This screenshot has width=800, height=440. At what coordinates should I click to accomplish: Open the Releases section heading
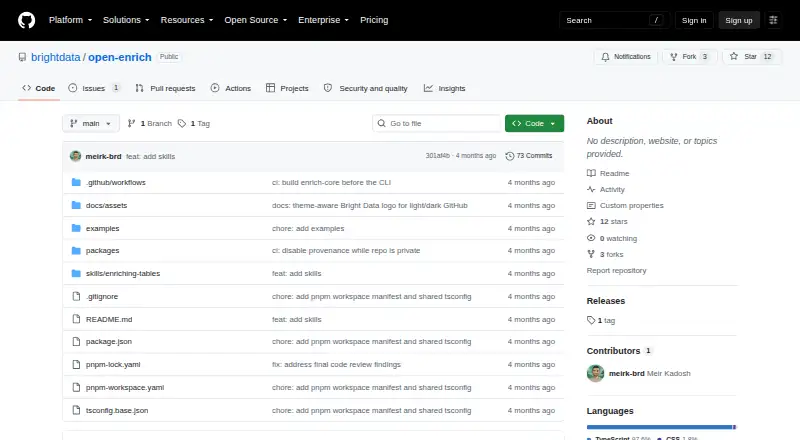click(x=606, y=301)
